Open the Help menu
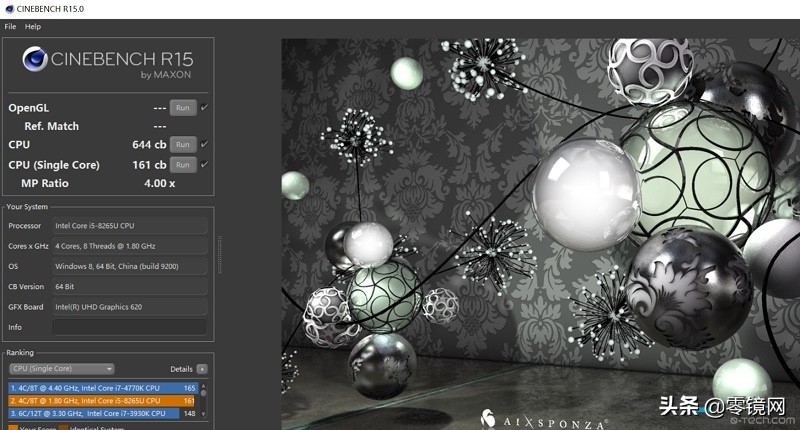 (33, 26)
